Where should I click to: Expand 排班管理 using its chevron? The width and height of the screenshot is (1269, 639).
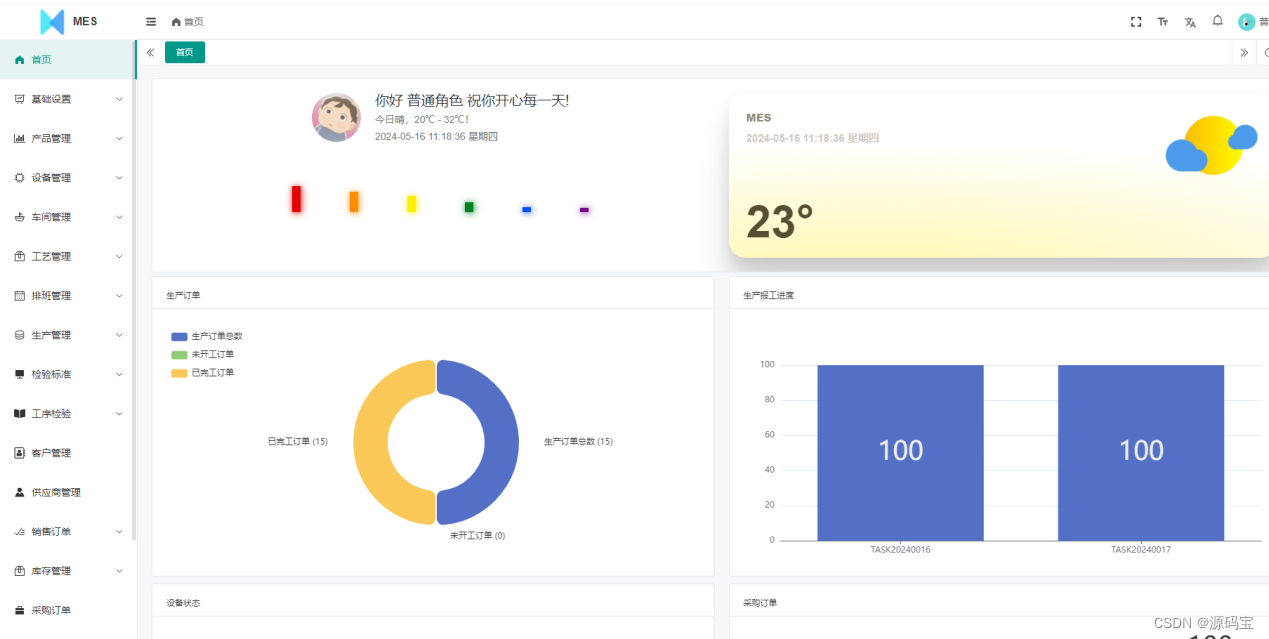coord(119,296)
